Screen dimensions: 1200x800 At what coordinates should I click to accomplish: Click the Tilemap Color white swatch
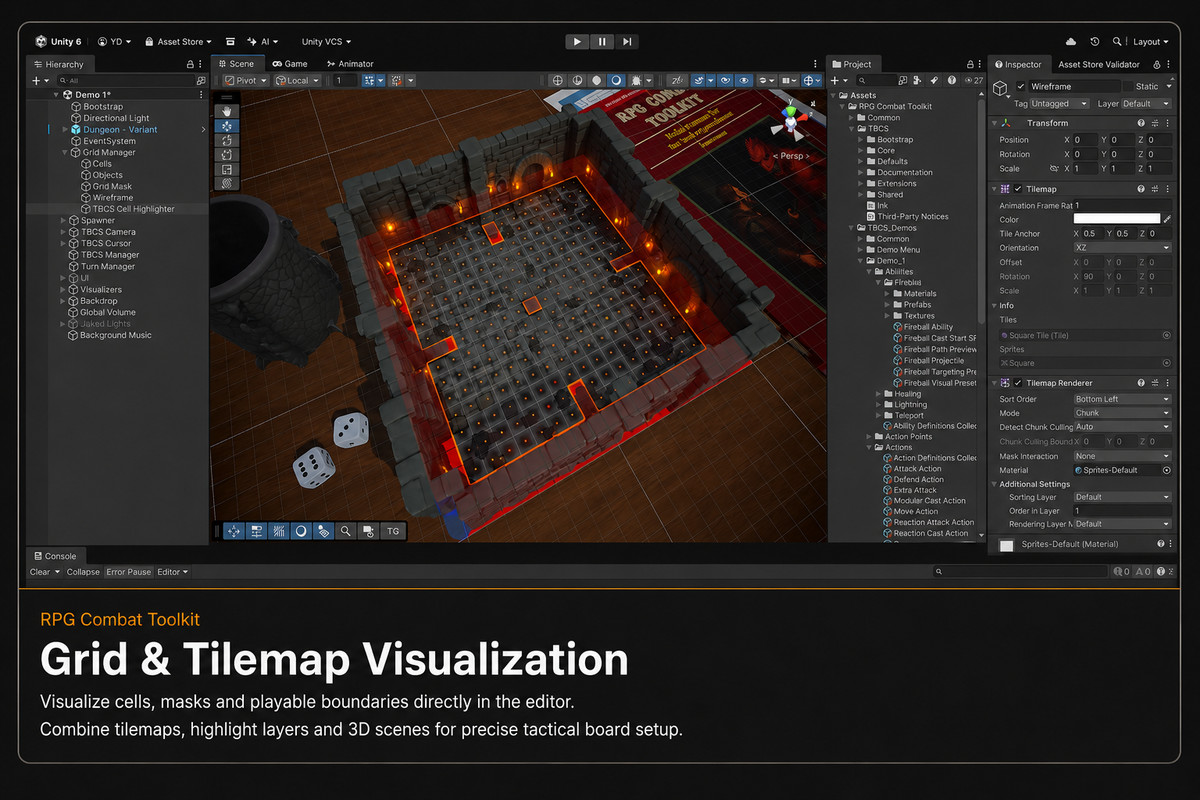point(1116,218)
